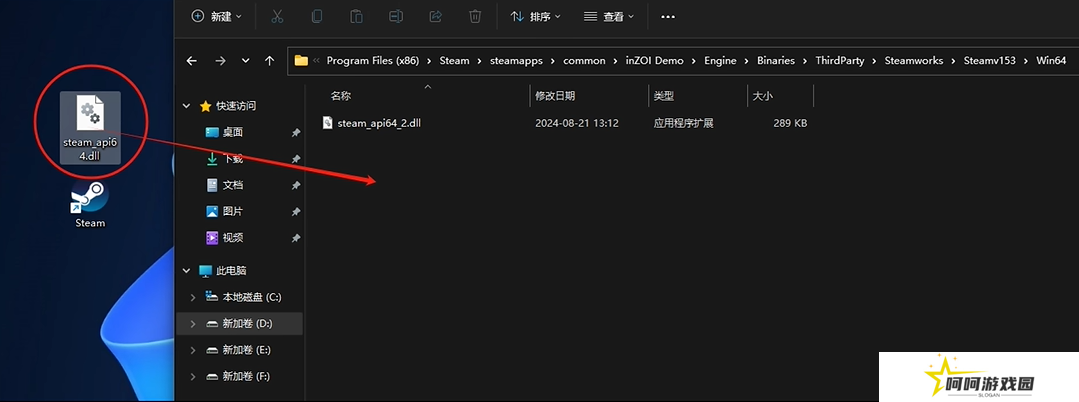Click steamapps in the breadcrumb path
The height and width of the screenshot is (402, 1079).
[x=516, y=61]
